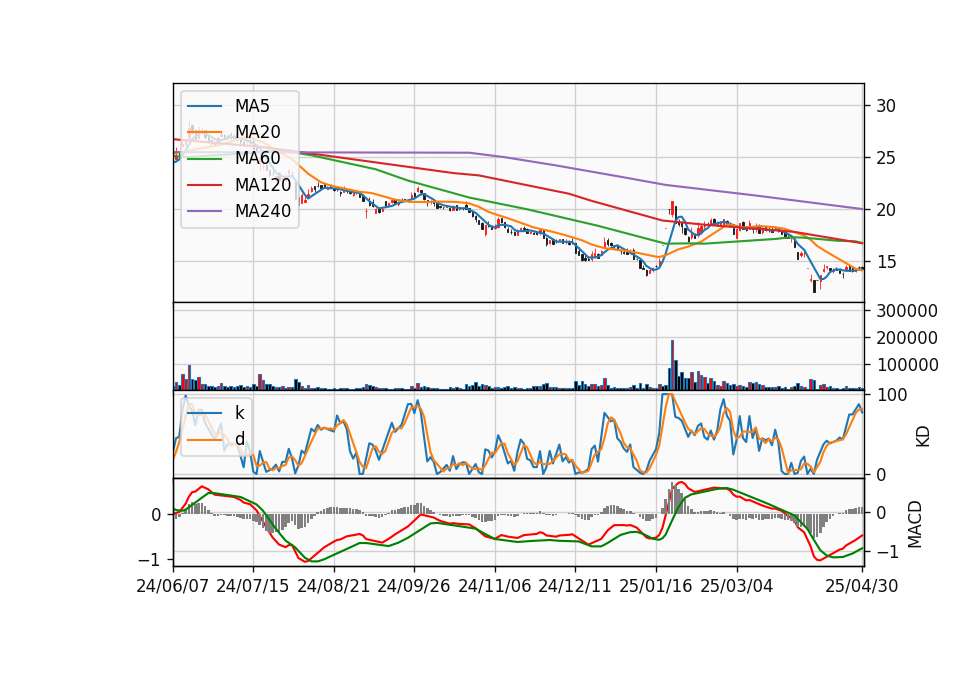Click the 25/04/30 date axis label
This screenshot has height=690, width=960.
click(862, 586)
